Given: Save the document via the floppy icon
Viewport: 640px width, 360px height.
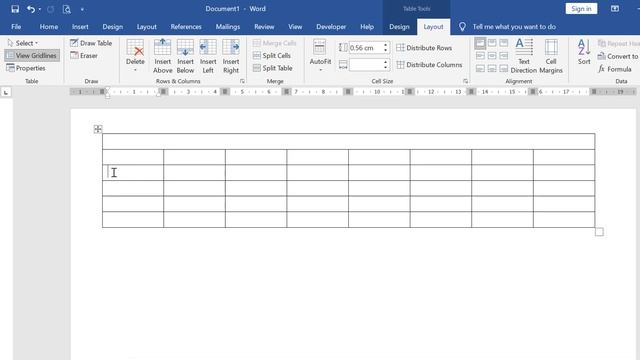Looking at the screenshot, I should [15, 9].
